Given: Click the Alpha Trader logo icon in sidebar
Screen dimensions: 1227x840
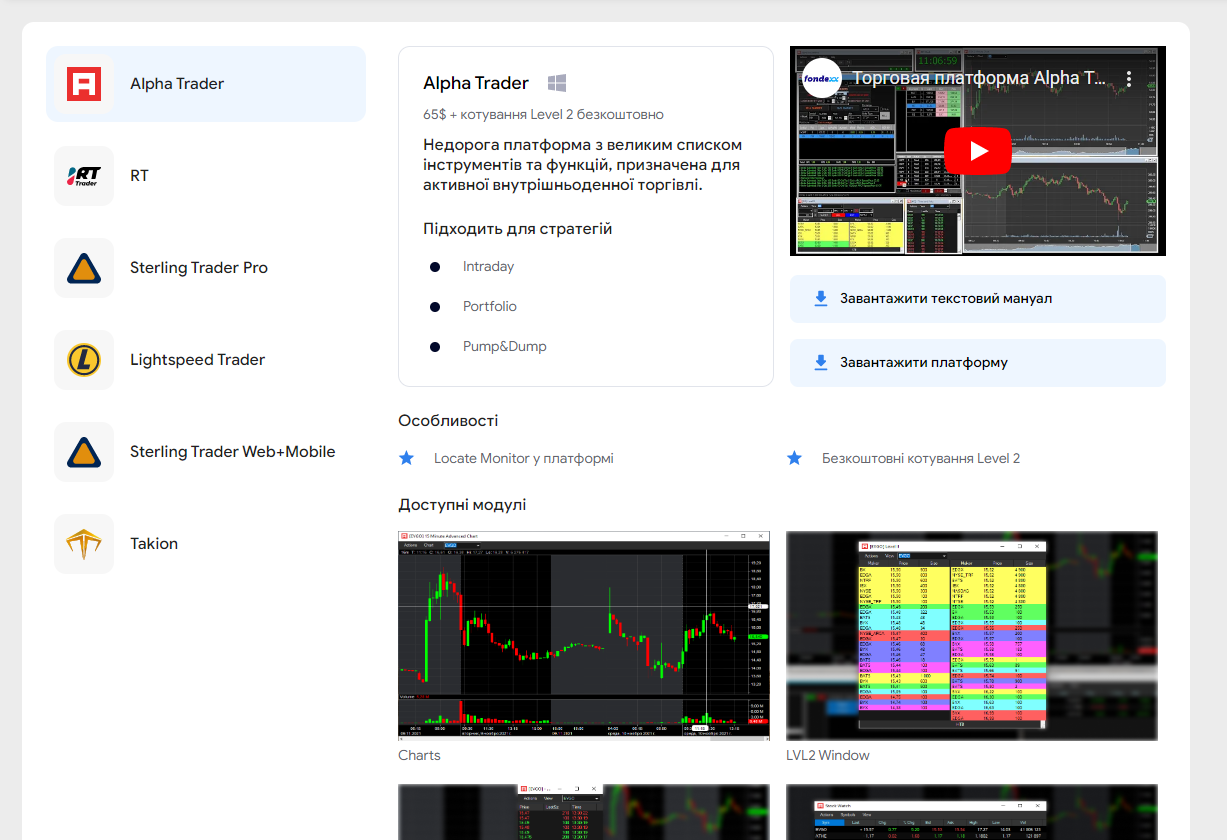Looking at the screenshot, I should tap(84, 84).
